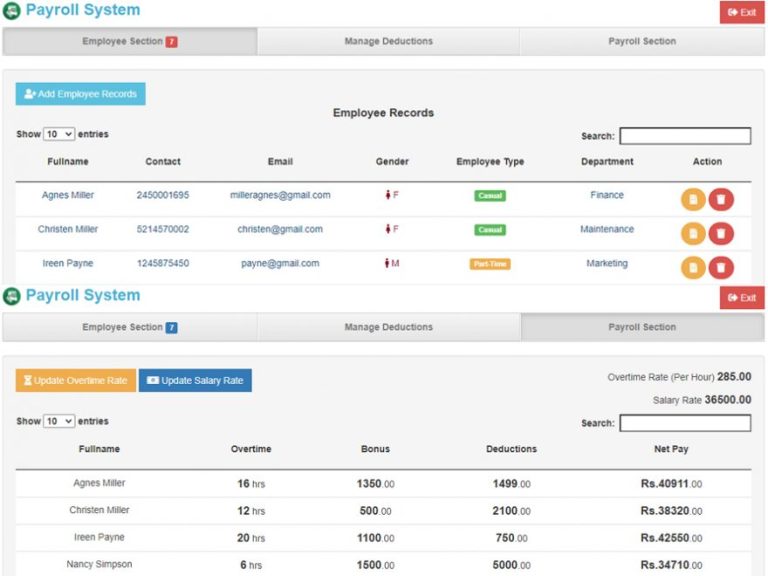Open the entries count dropdown in Employee Records

(x=59, y=134)
